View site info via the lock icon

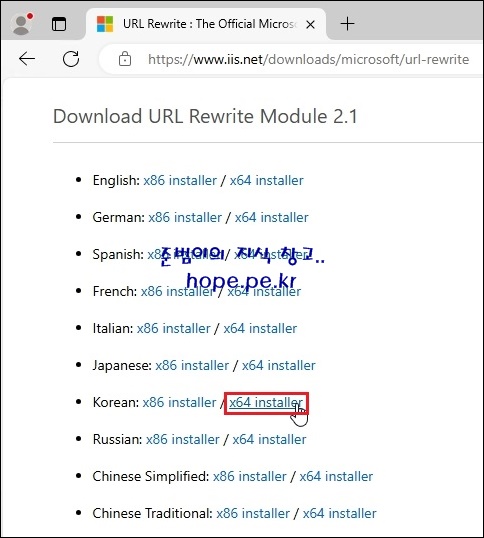coord(125,59)
